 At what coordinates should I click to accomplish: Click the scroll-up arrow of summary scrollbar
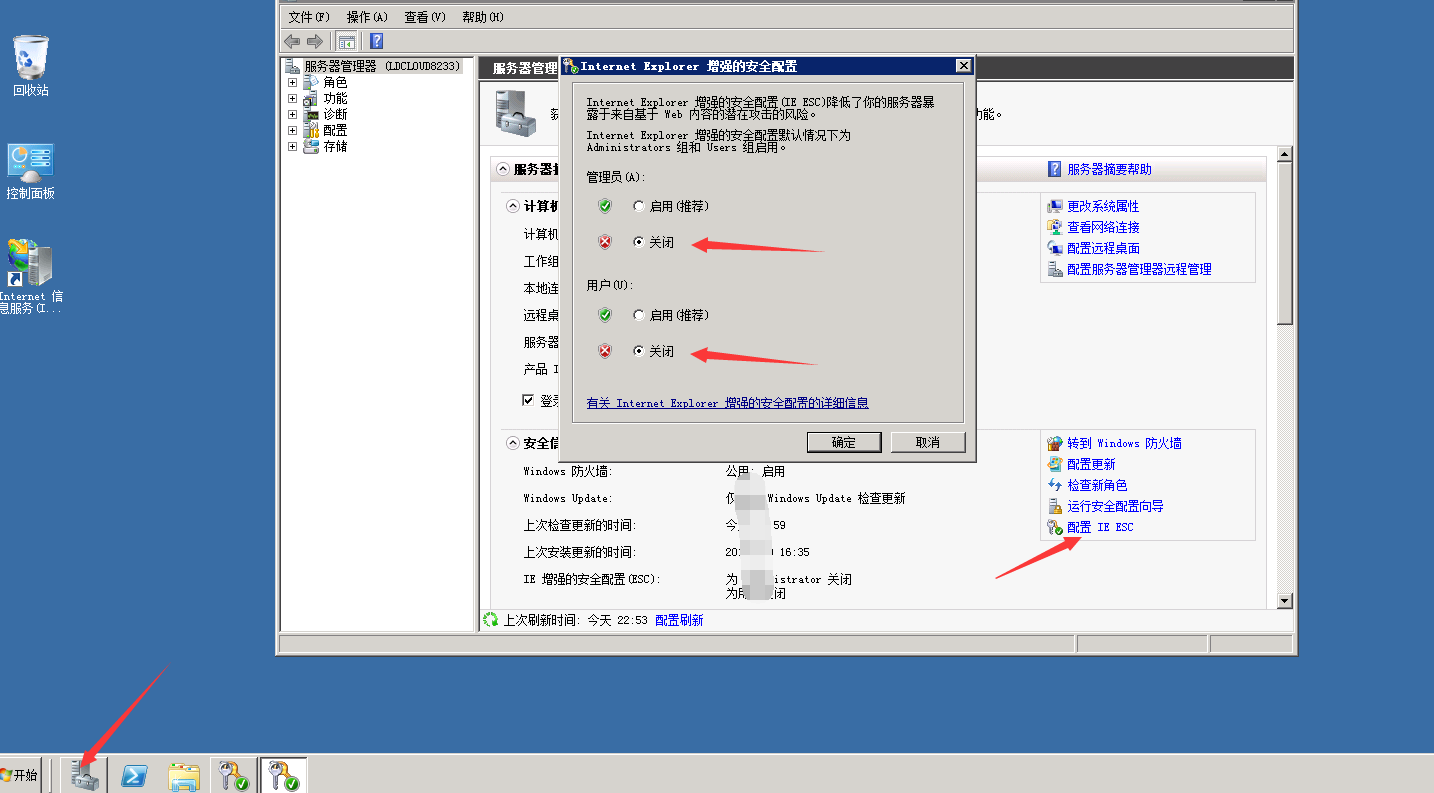1285,156
